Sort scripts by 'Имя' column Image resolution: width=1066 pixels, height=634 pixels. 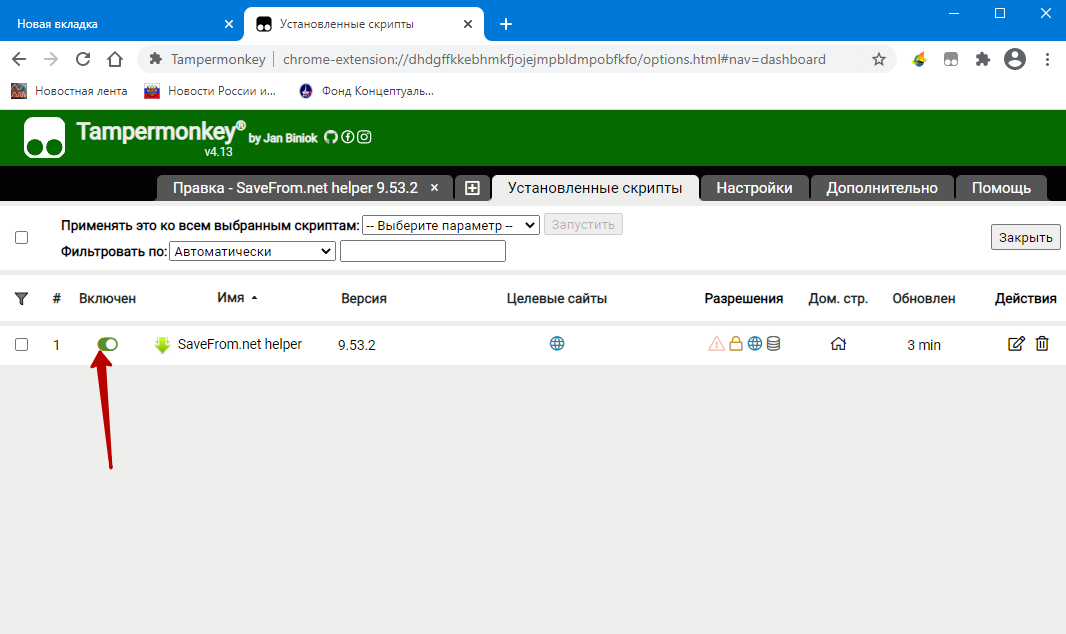click(x=230, y=298)
